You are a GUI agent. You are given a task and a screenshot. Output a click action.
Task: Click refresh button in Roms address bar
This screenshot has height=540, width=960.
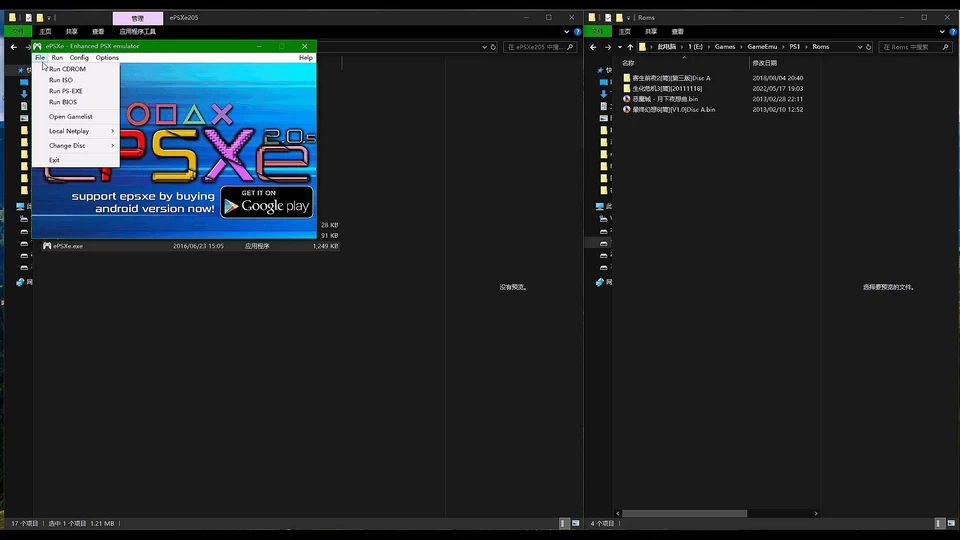tap(874, 47)
